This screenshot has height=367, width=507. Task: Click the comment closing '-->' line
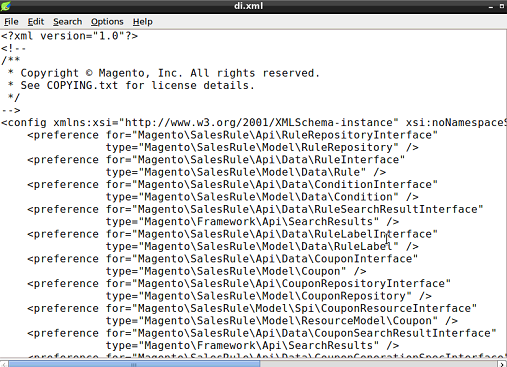click(11, 110)
